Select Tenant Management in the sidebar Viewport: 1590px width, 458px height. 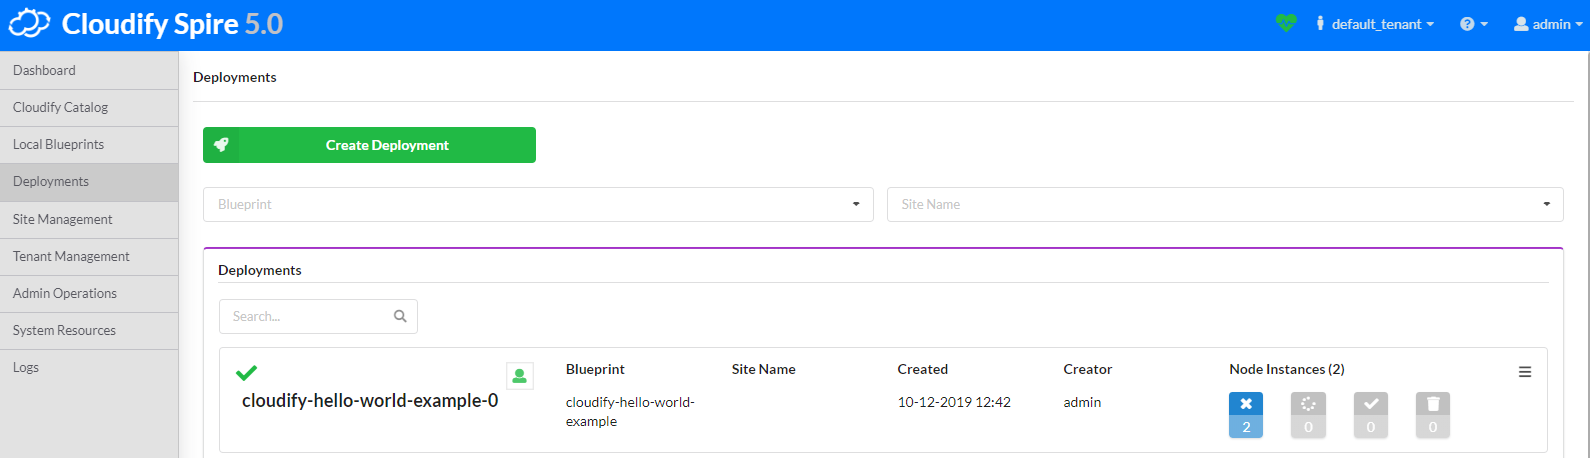71,256
